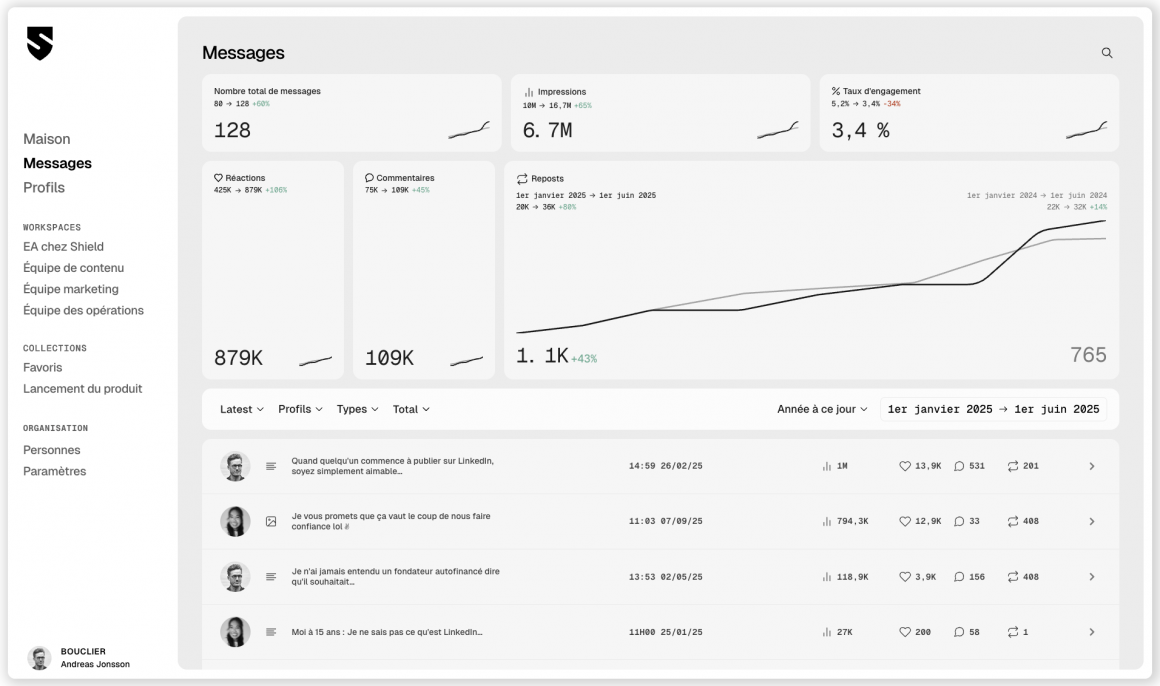Click the image post type icon in second row
The image size is (1160, 686).
(x=271, y=521)
